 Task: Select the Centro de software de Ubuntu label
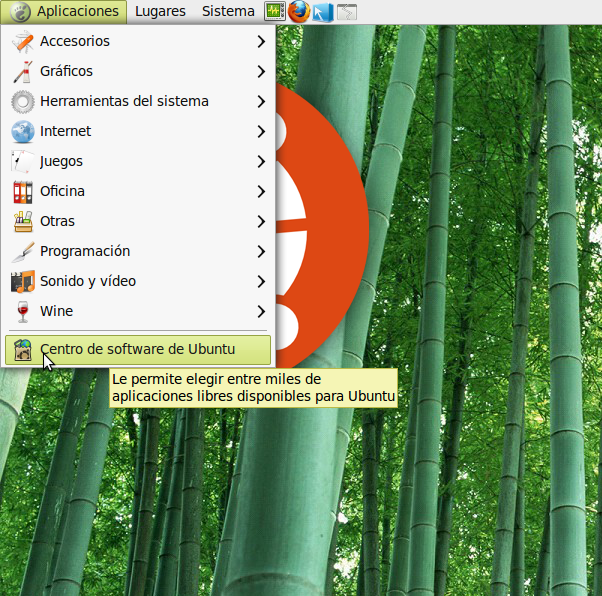point(137,349)
